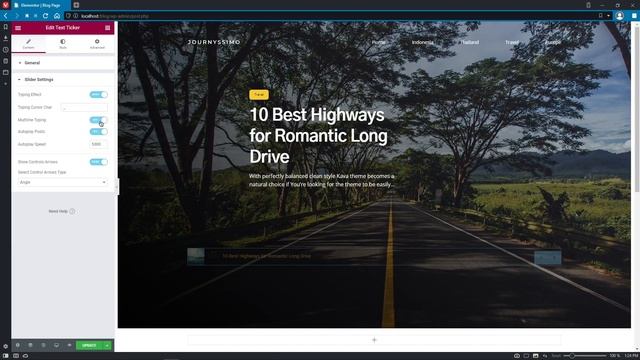Adjust the browser zoom slider

pyautogui.click(x=584, y=356)
